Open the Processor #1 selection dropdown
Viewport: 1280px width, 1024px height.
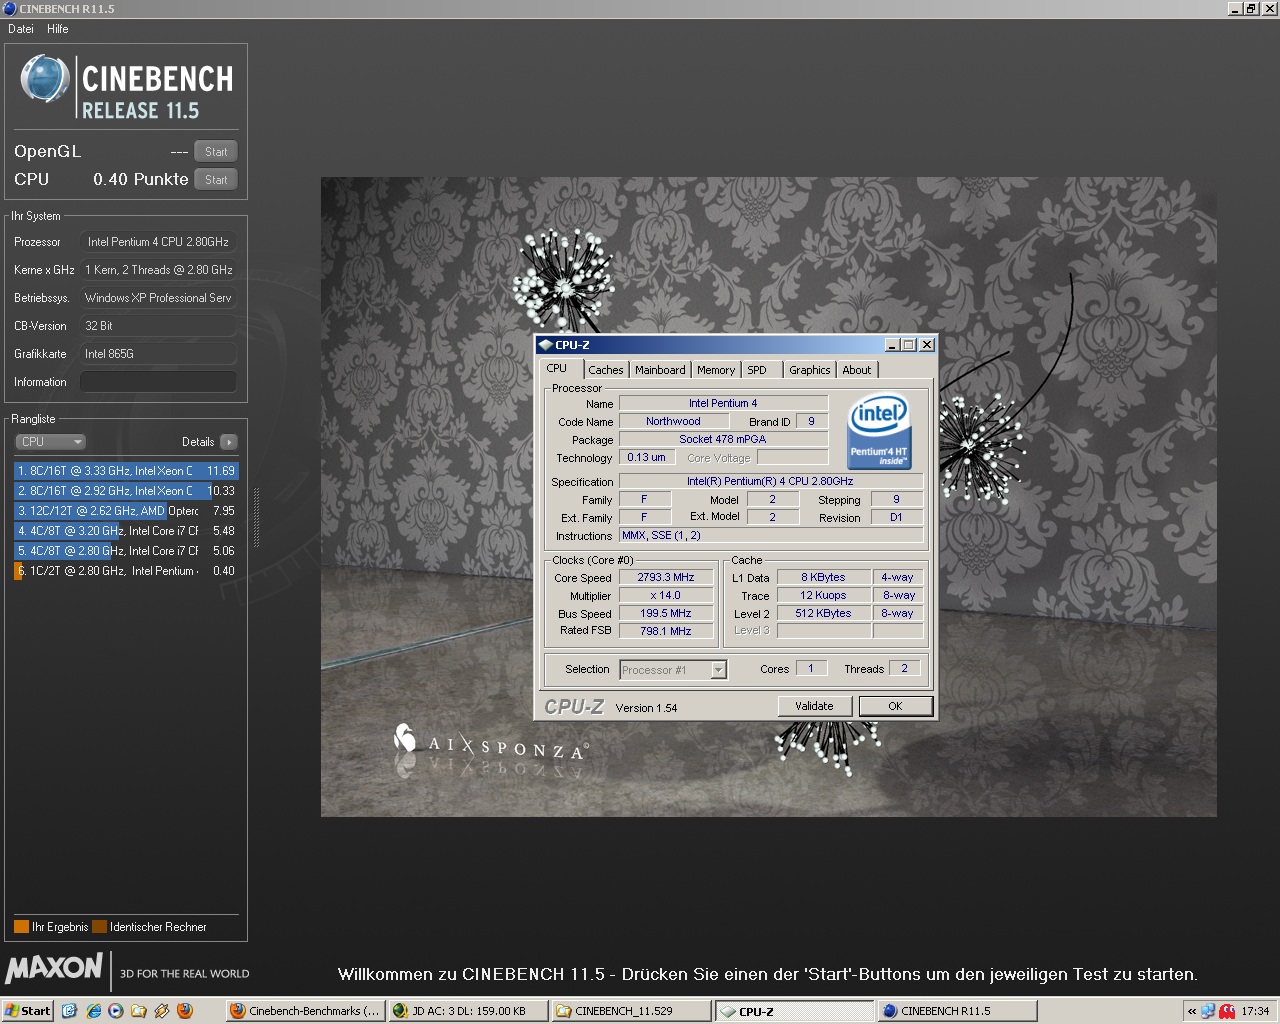click(718, 670)
